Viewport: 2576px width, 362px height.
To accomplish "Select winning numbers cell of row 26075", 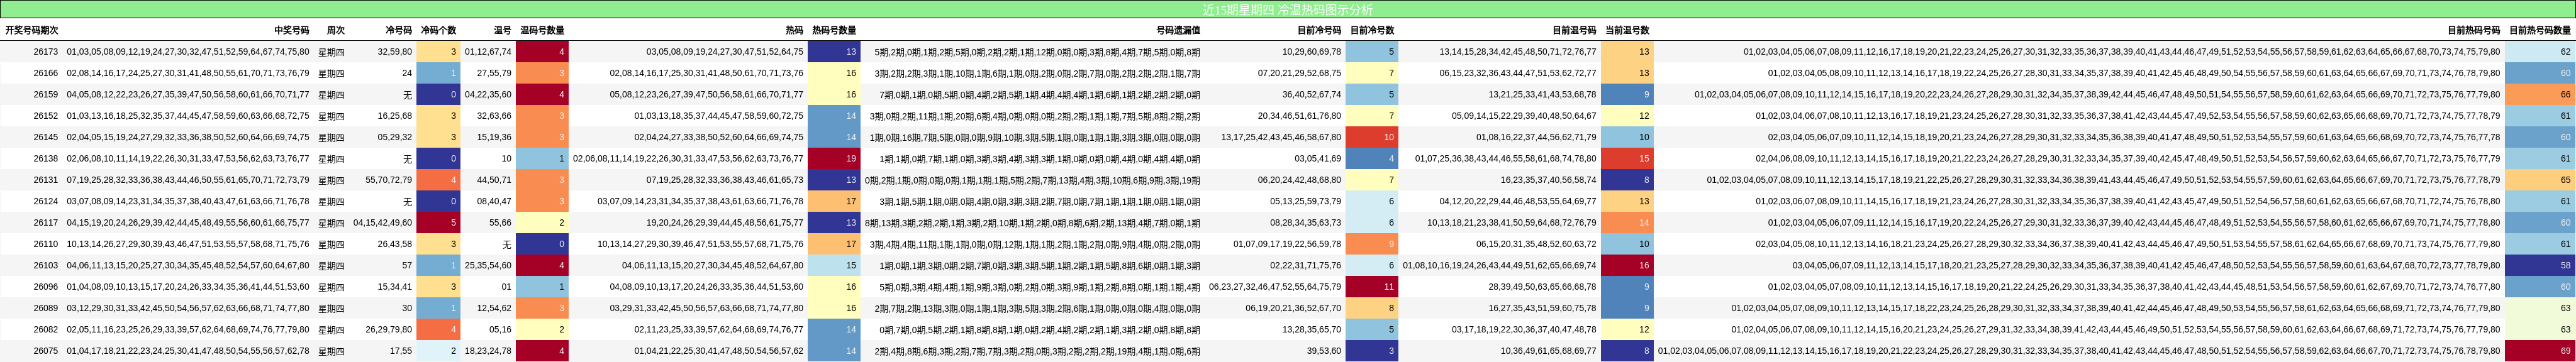I will coord(188,351).
